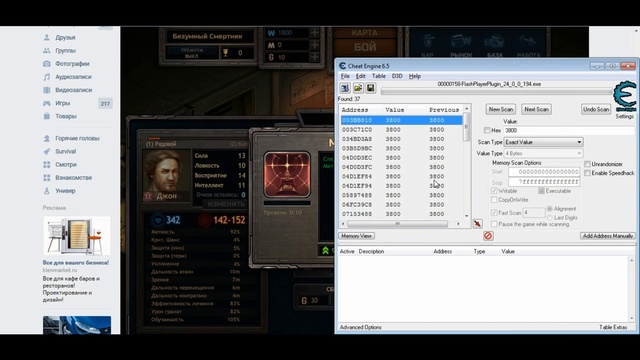Open the process list icon in Cheat Engine
640x360 pixels.
345,88
